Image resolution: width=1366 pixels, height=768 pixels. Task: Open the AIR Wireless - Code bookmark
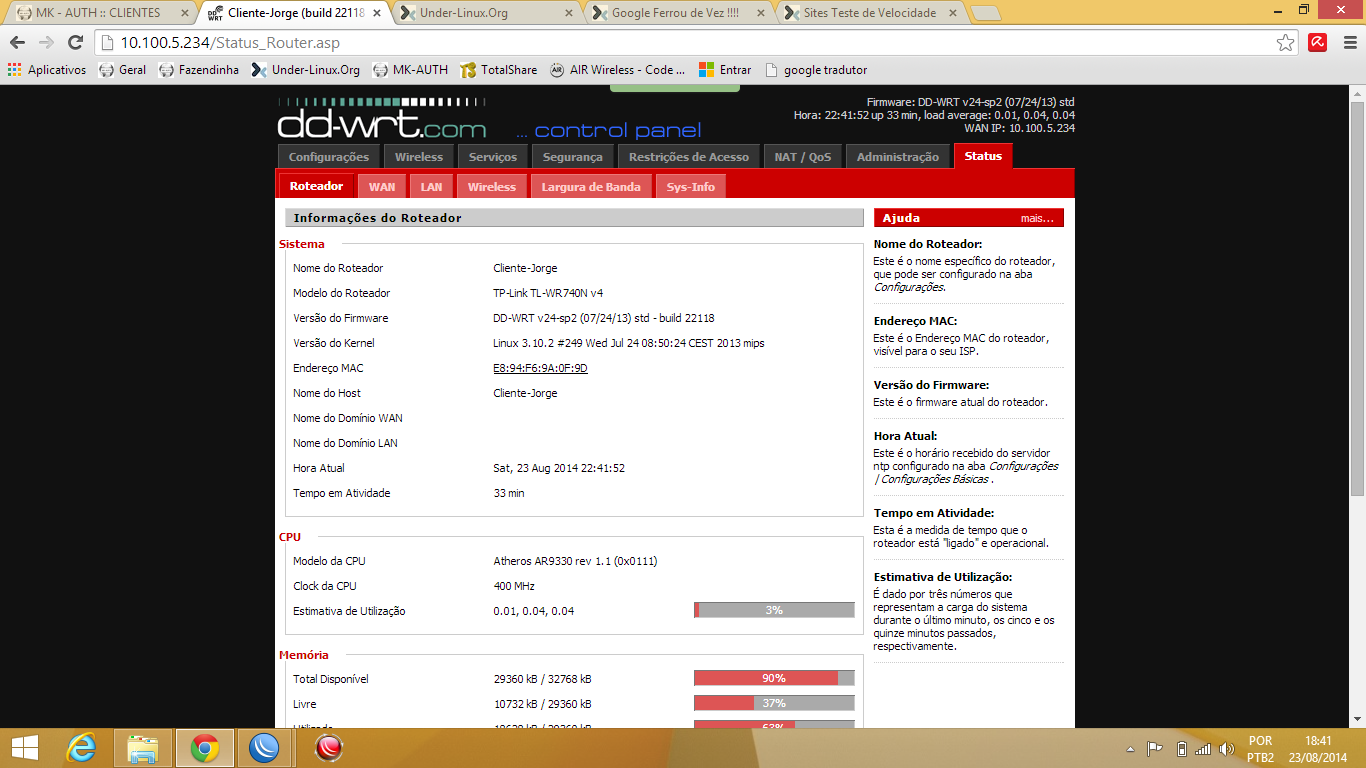[x=618, y=70]
